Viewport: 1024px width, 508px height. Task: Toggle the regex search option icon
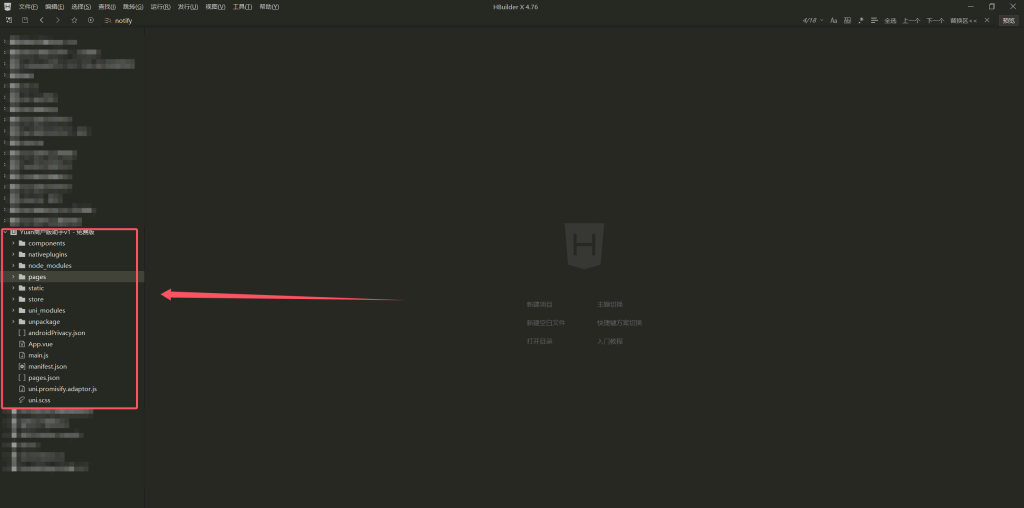tap(861, 20)
